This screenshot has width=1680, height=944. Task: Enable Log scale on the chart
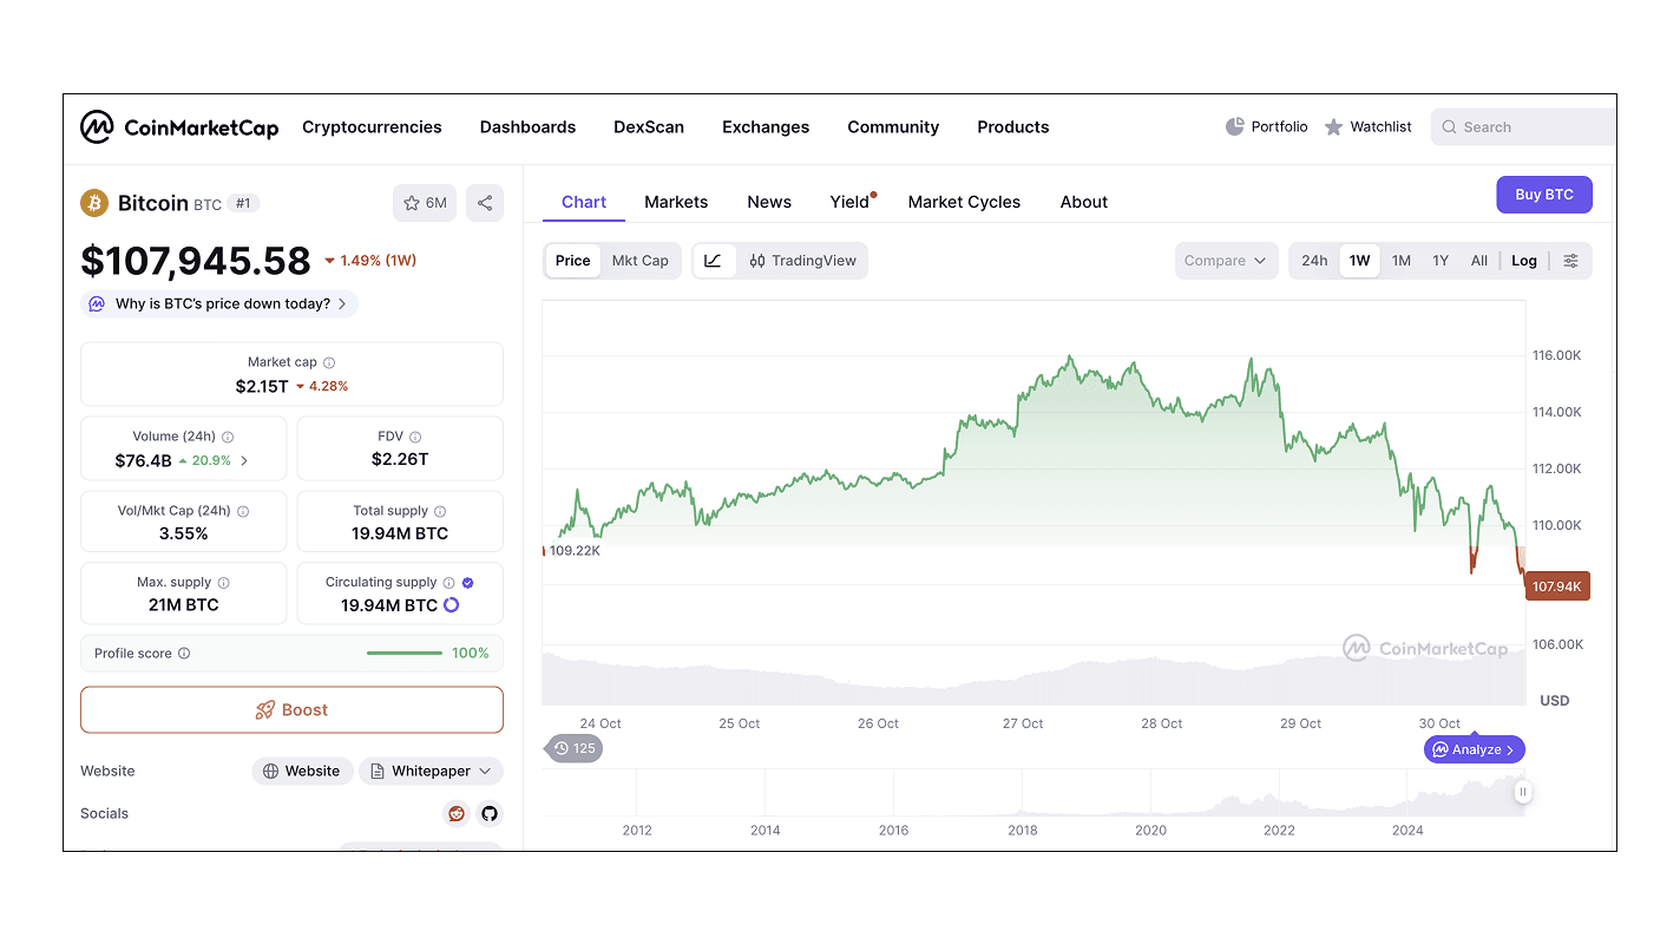tap(1524, 260)
